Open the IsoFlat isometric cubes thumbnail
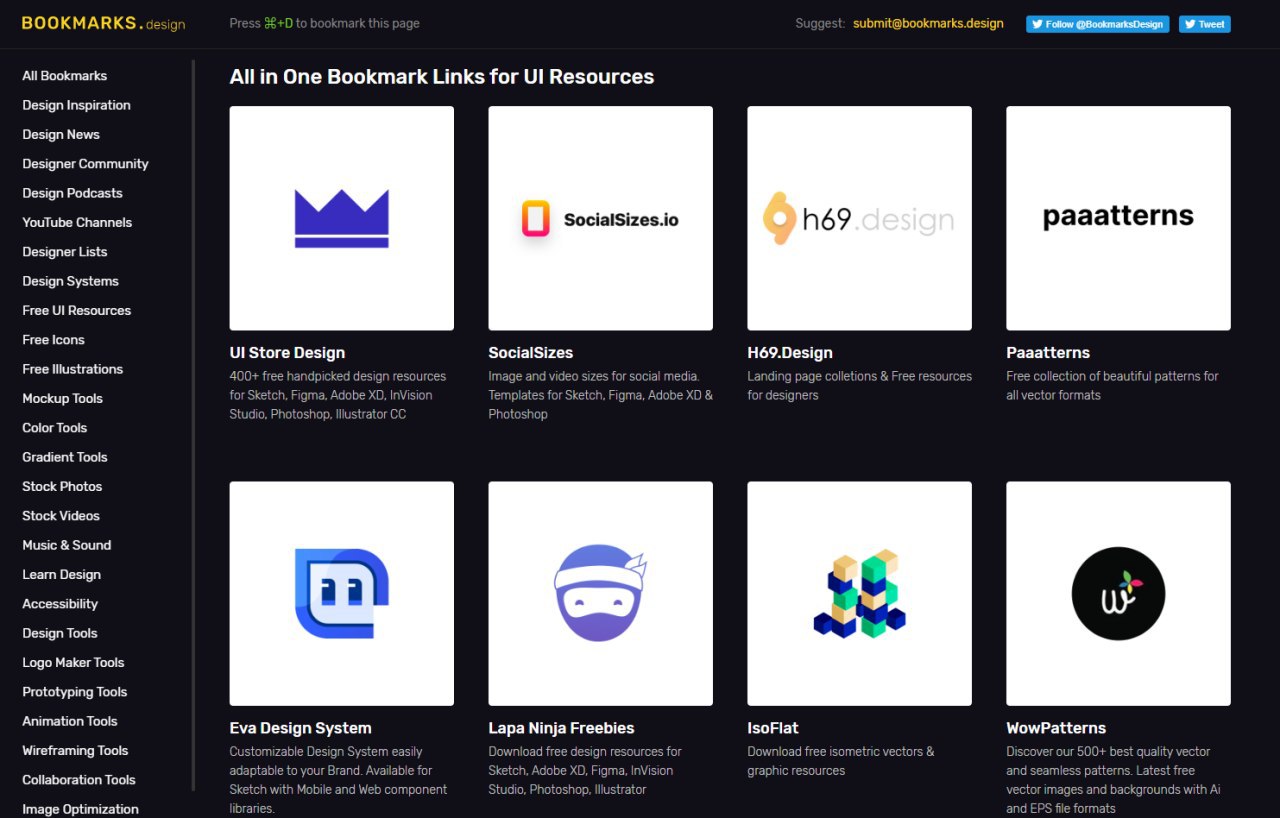1280x818 pixels. pos(859,593)
